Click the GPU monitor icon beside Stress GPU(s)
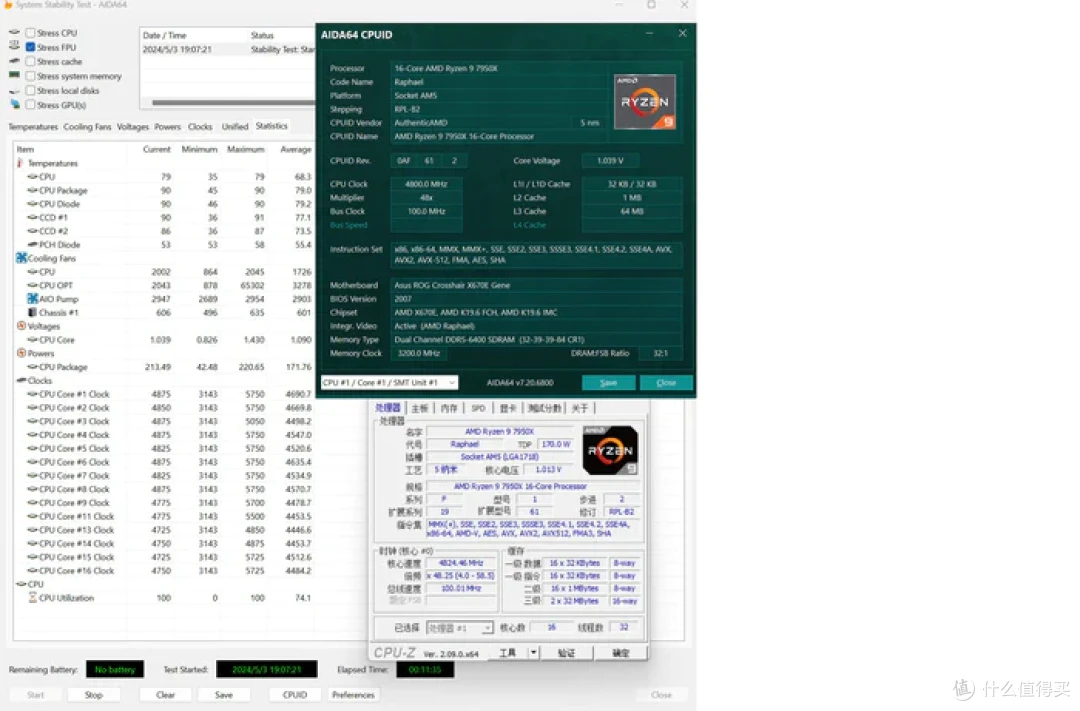 click(x=14, y=104)
